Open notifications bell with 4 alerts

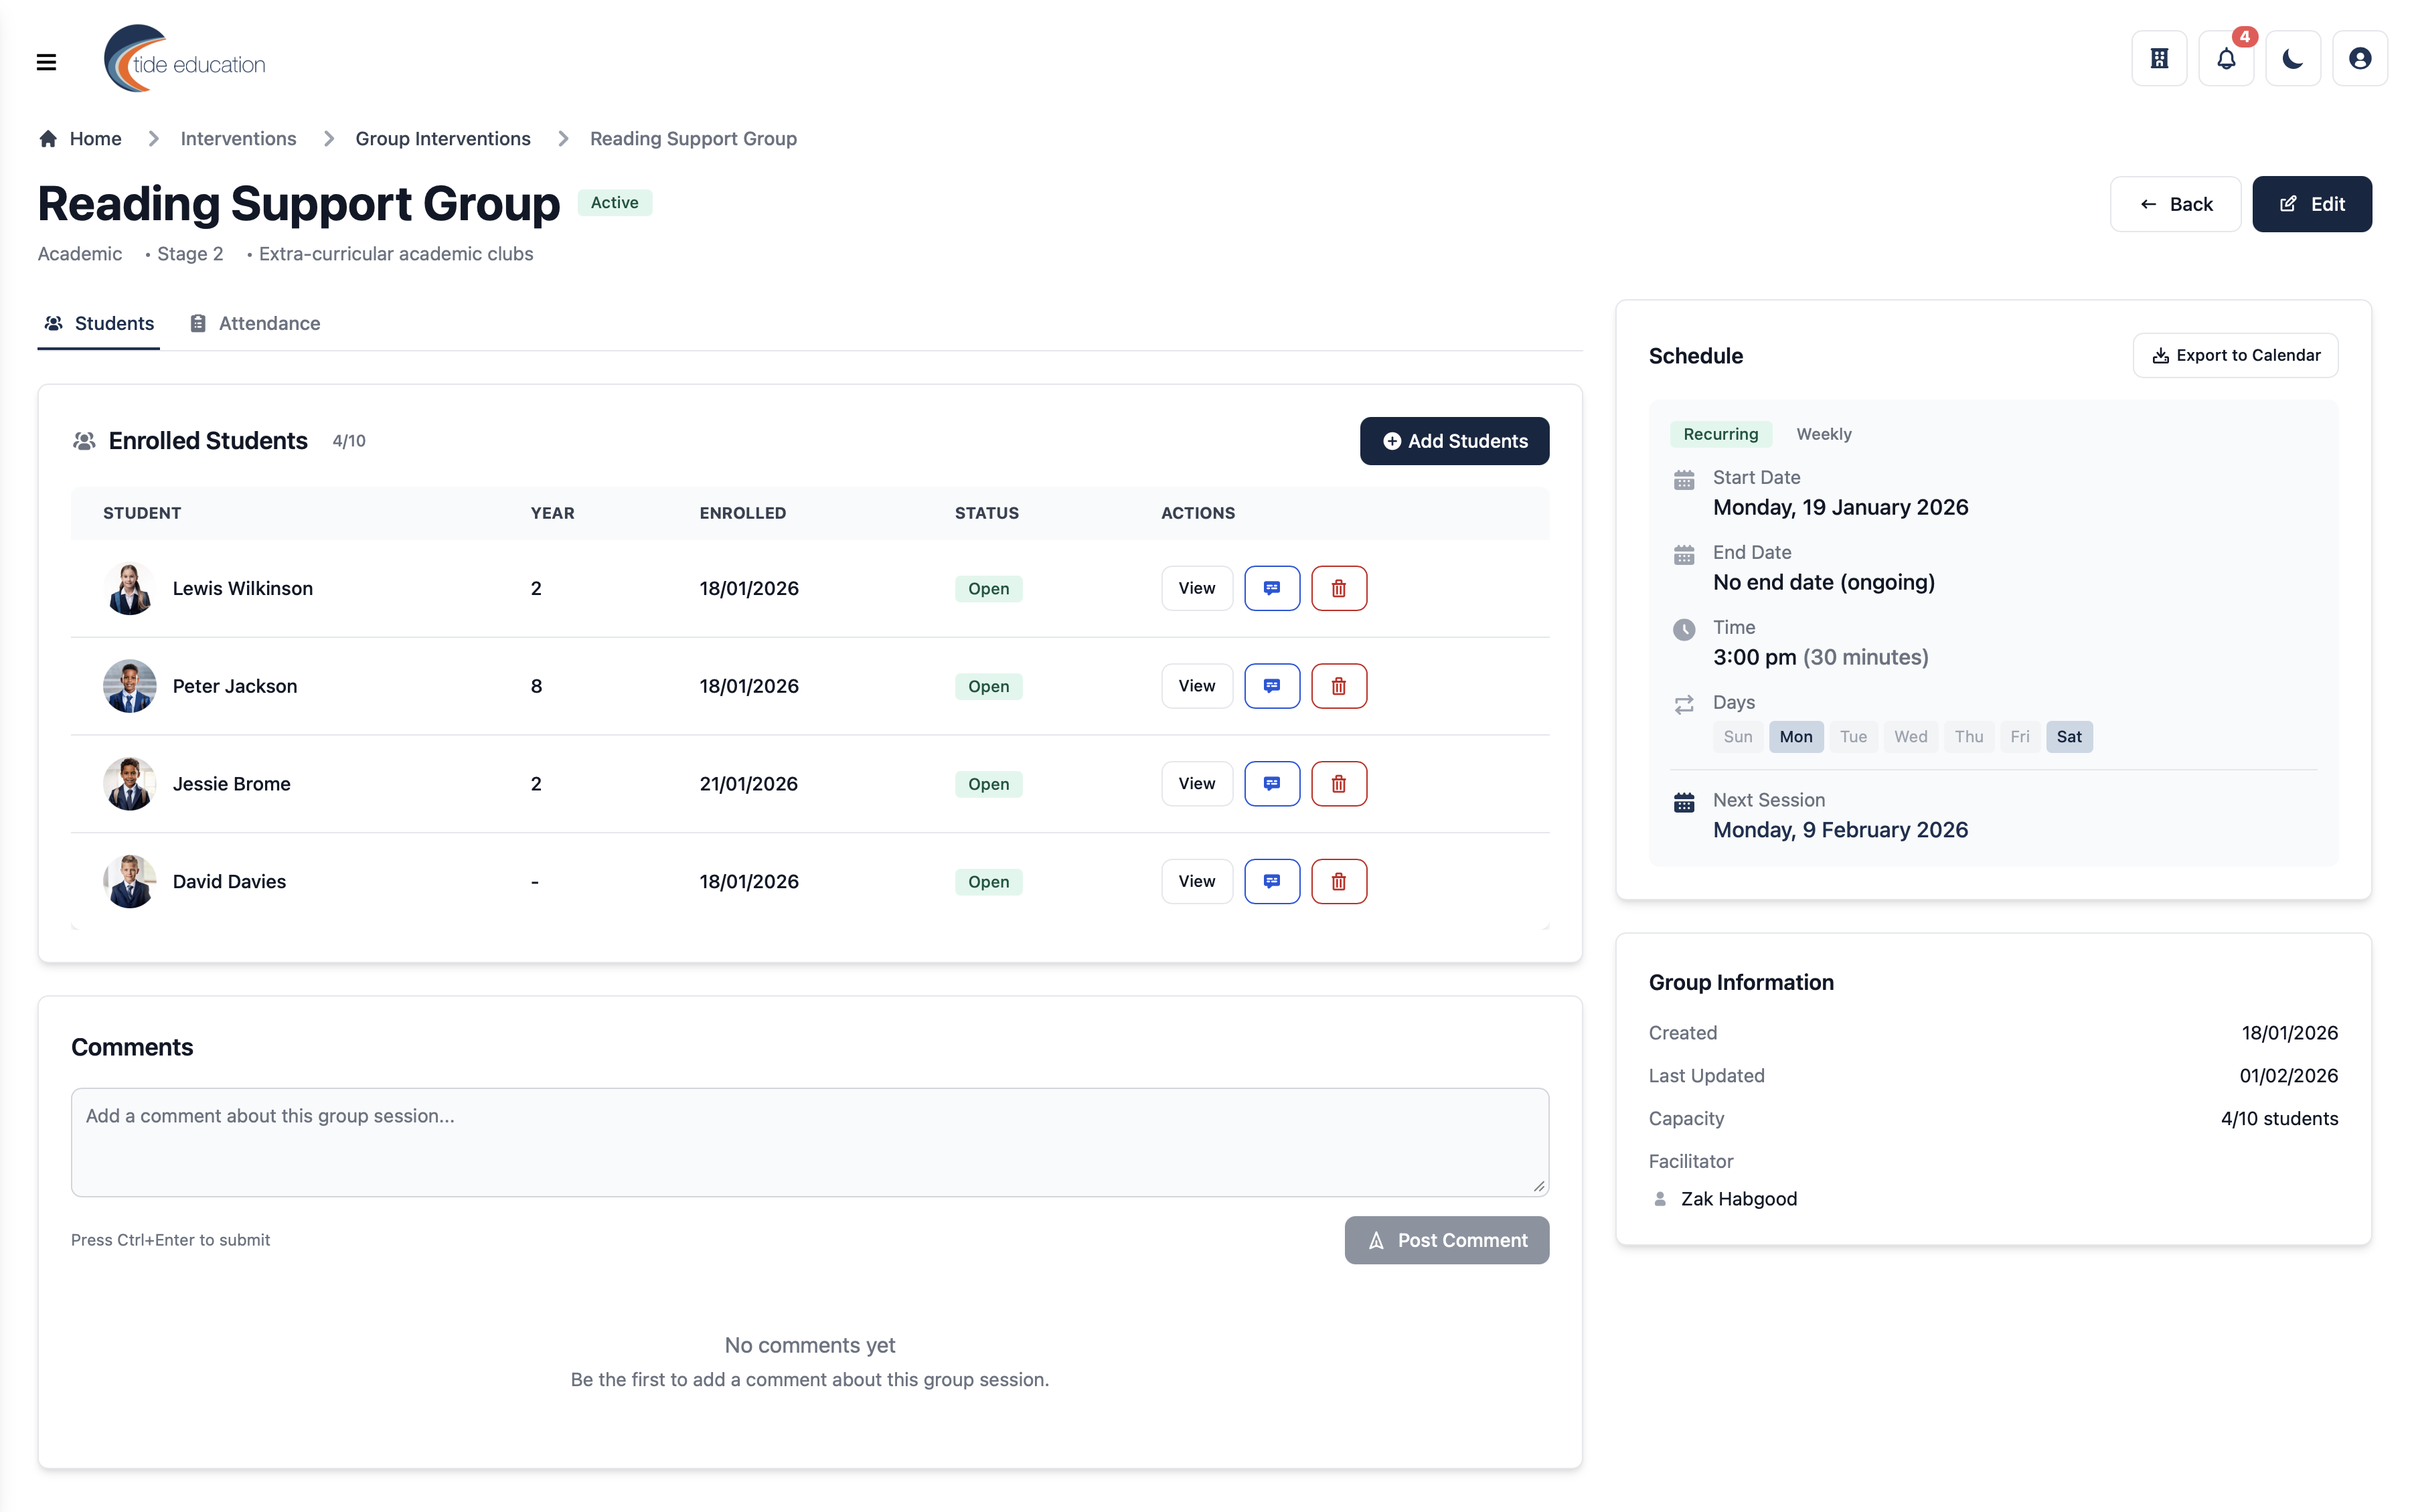[2226, 59]
